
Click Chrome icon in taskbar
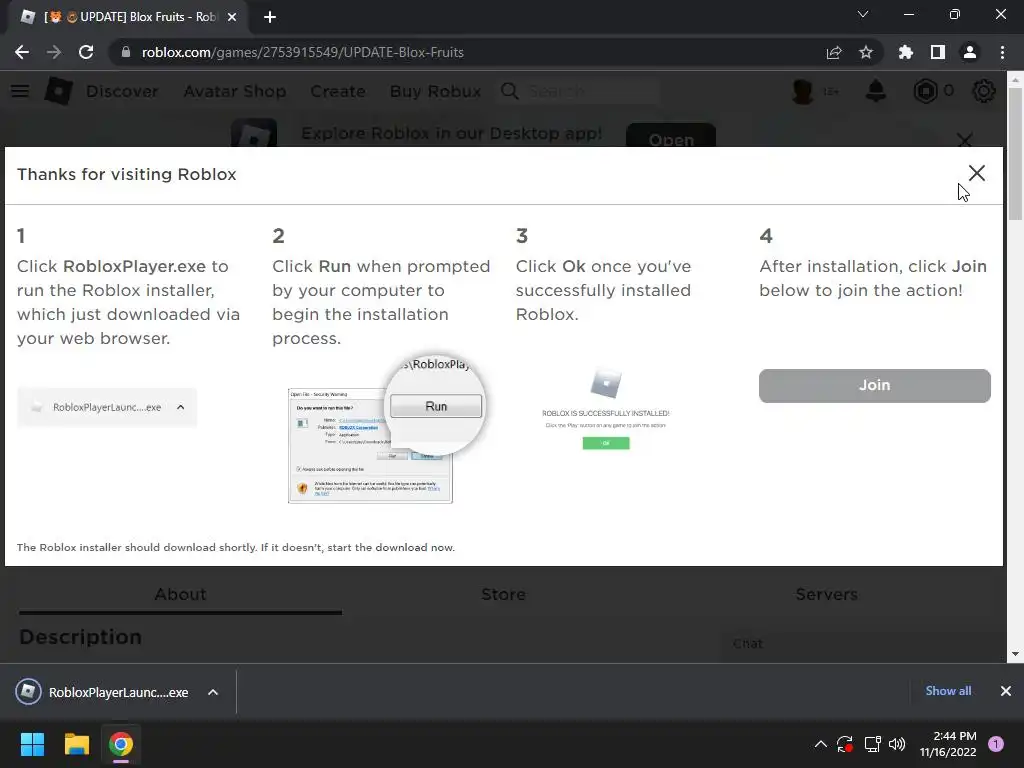point(120,744)
